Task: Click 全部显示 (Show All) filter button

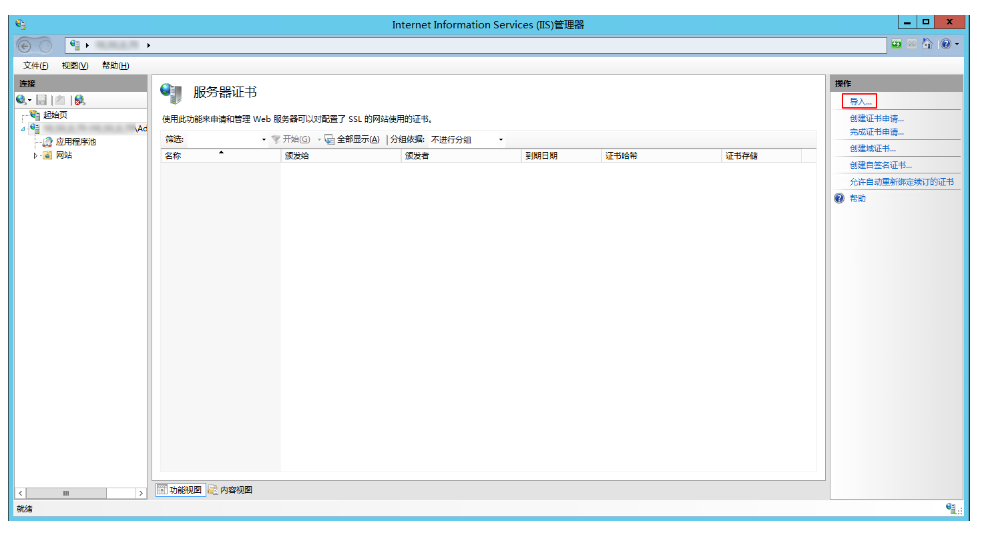Action: 352,139
